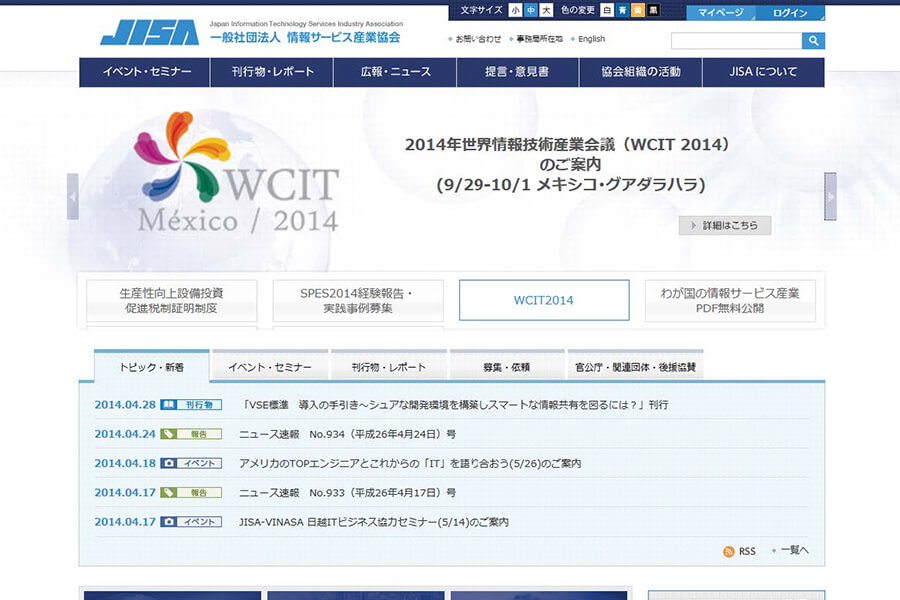
Task: Open the RSS feed icon
Action: [x=728, y=551]
